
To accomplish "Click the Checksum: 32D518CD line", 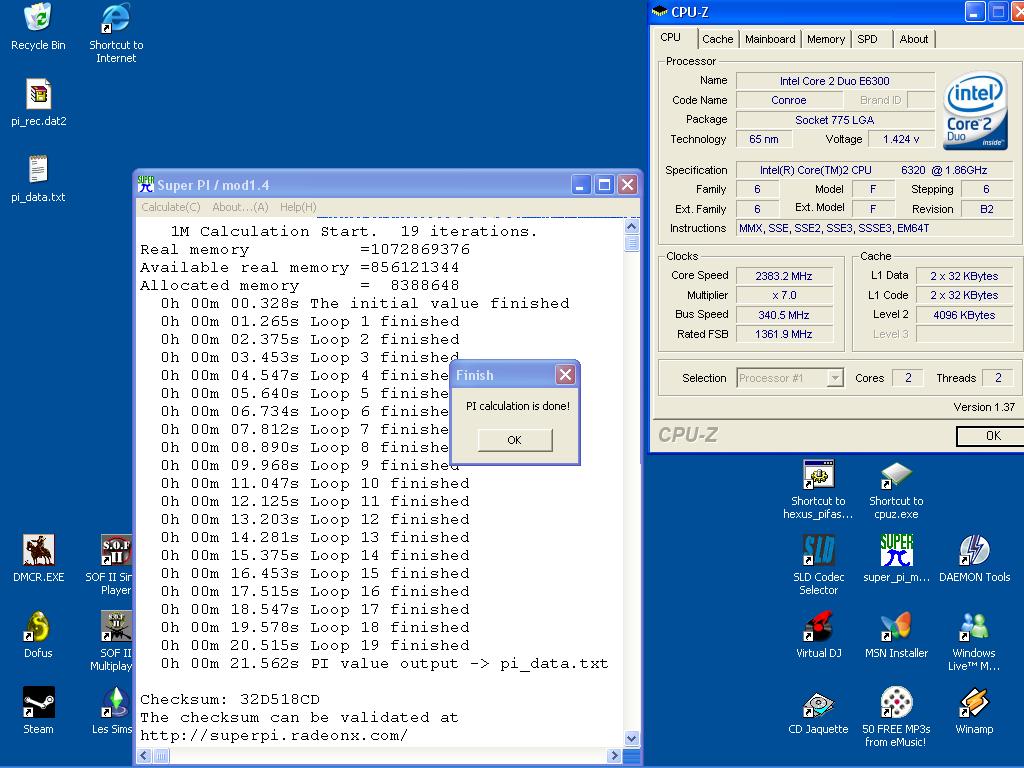I will click(230, 699).
